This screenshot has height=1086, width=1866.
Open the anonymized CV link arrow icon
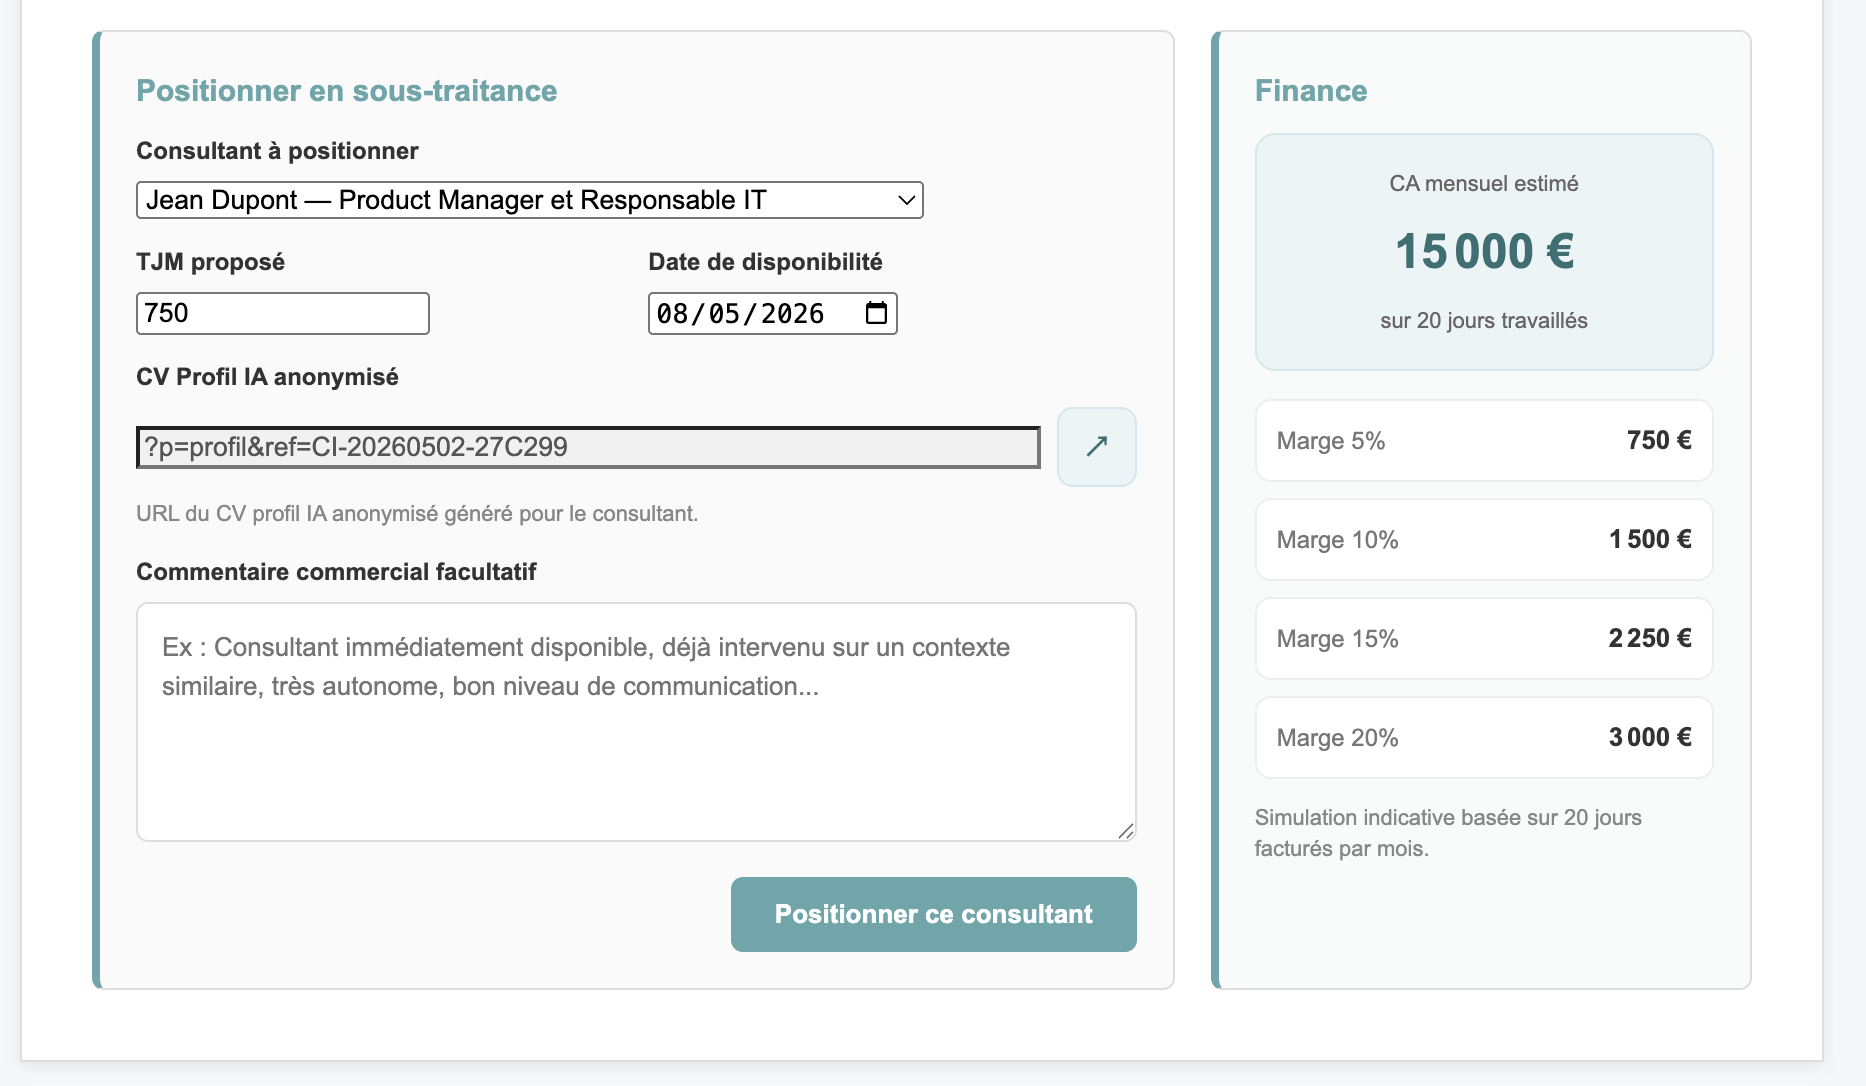click(1097, 447)
